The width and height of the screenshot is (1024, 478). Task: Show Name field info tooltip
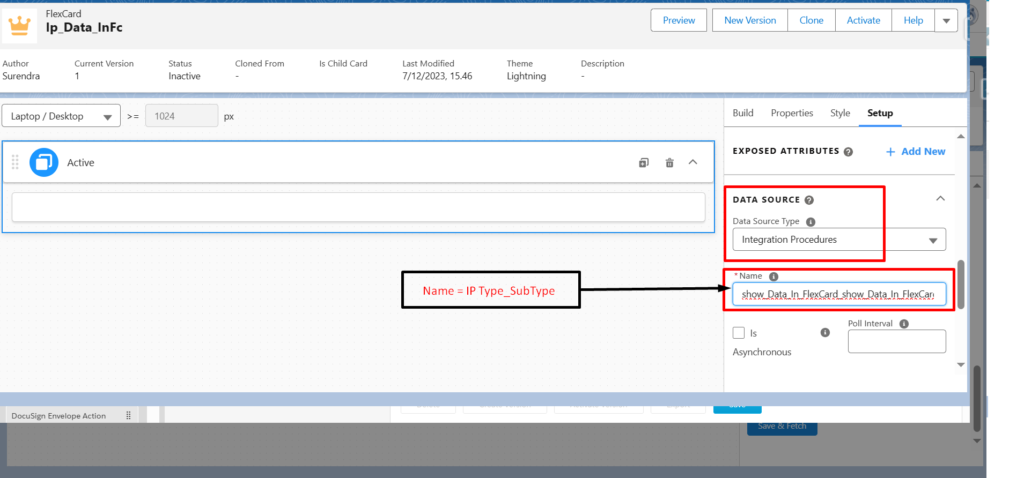774,276
